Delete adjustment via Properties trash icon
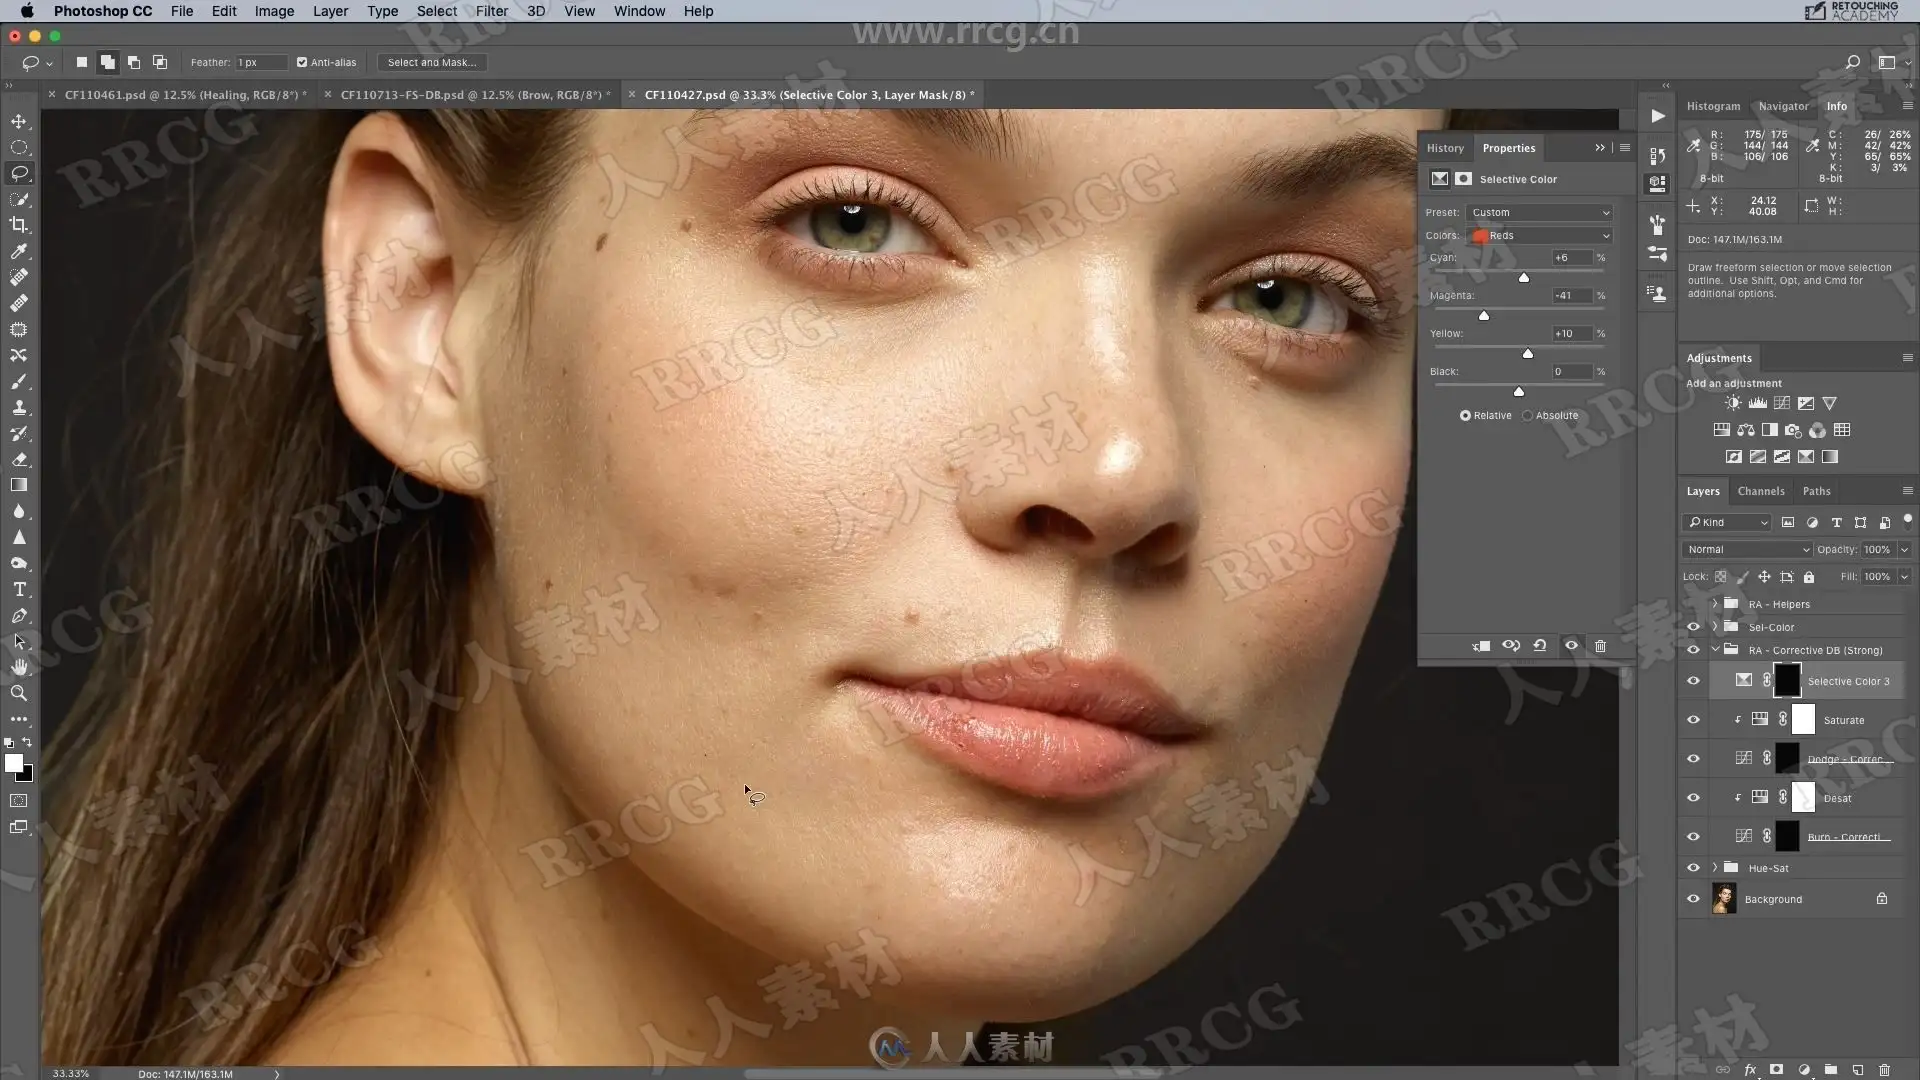This screenshot has width=1920, height=1080. point(1600,646)
